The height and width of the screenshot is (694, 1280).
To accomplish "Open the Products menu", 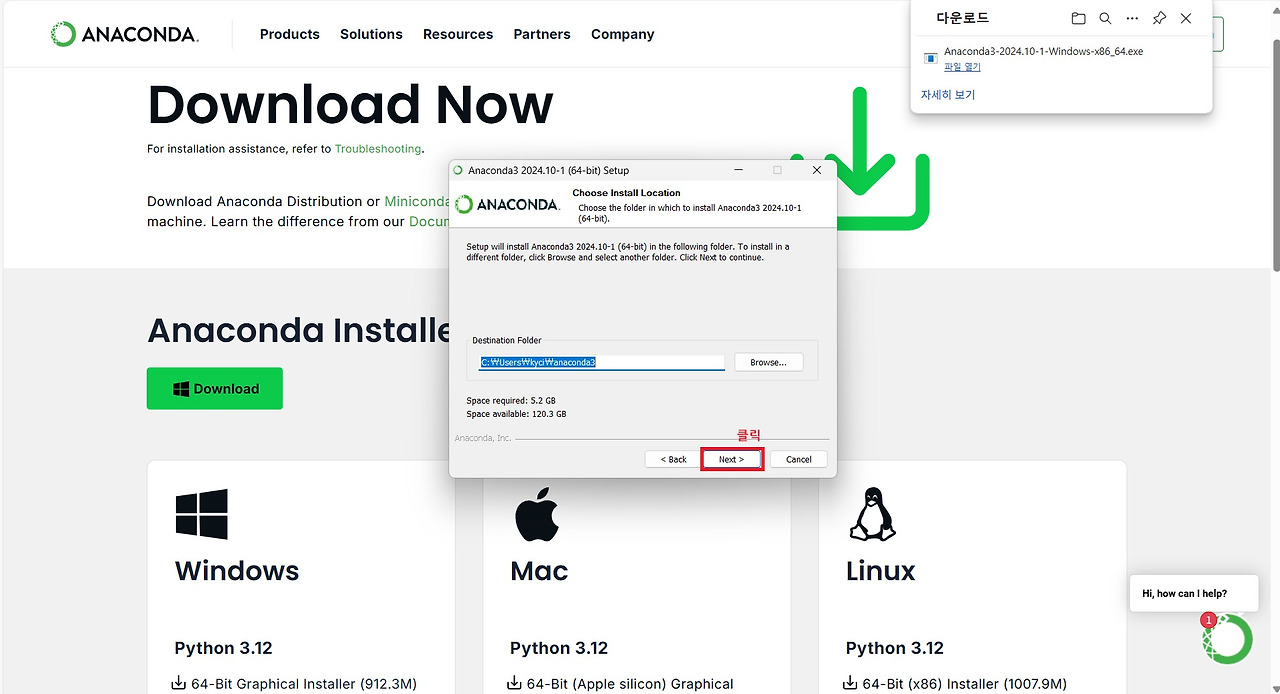I will (x=290, y=34).
